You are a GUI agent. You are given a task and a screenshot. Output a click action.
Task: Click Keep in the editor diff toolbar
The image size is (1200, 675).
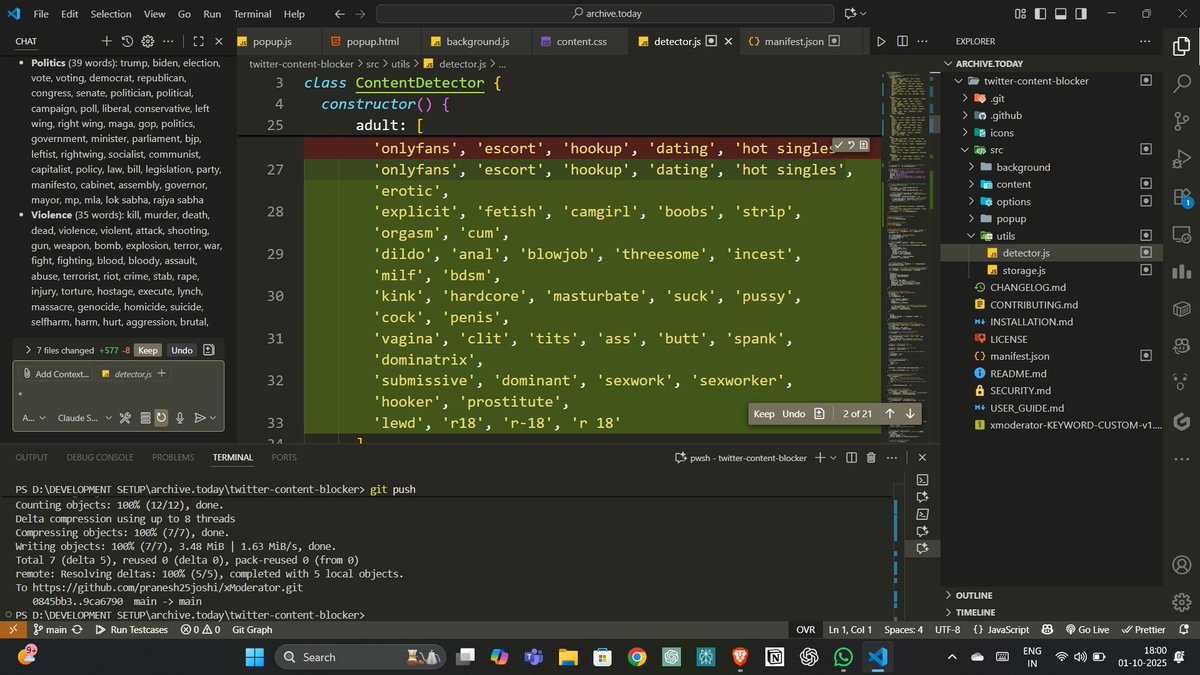[764, 413]
